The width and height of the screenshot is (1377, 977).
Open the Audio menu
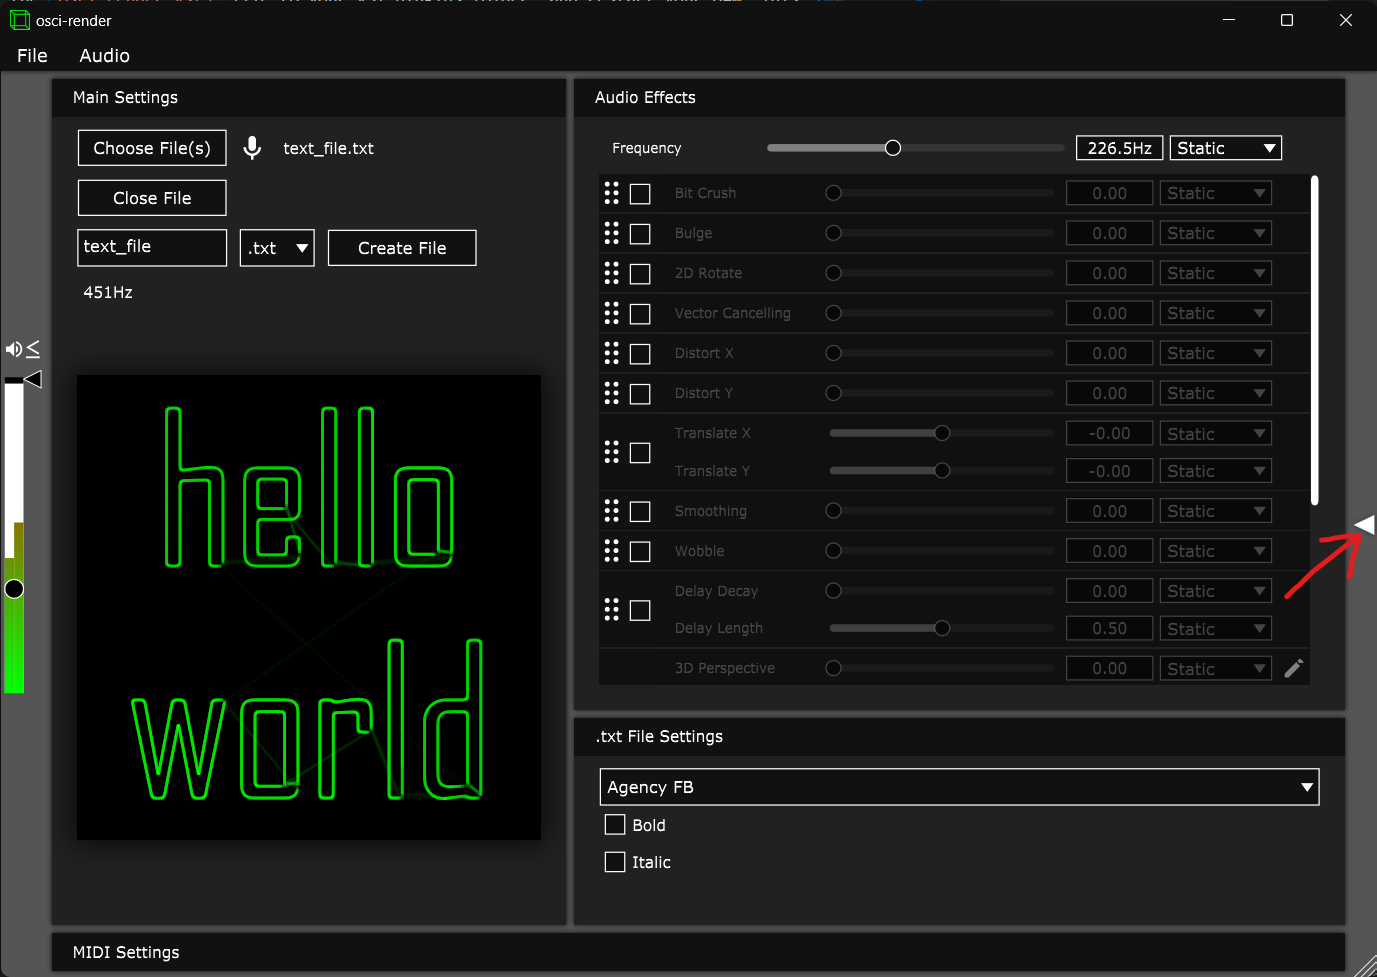tap(104, 56)
